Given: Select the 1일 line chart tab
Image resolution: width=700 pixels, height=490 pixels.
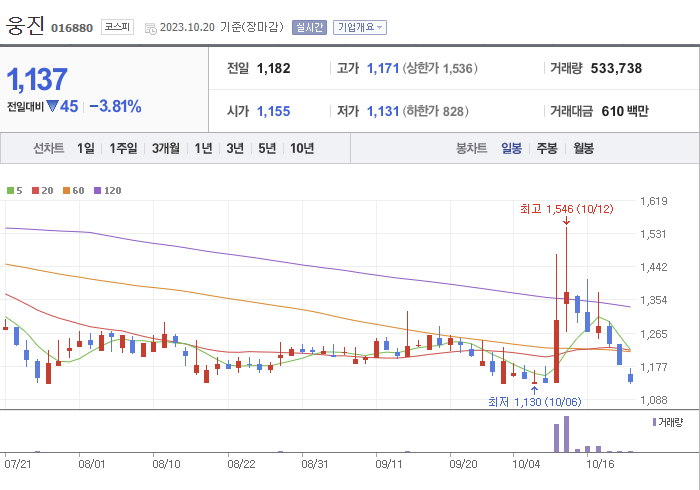Looking at the screenshot, I should coord(86,148).
